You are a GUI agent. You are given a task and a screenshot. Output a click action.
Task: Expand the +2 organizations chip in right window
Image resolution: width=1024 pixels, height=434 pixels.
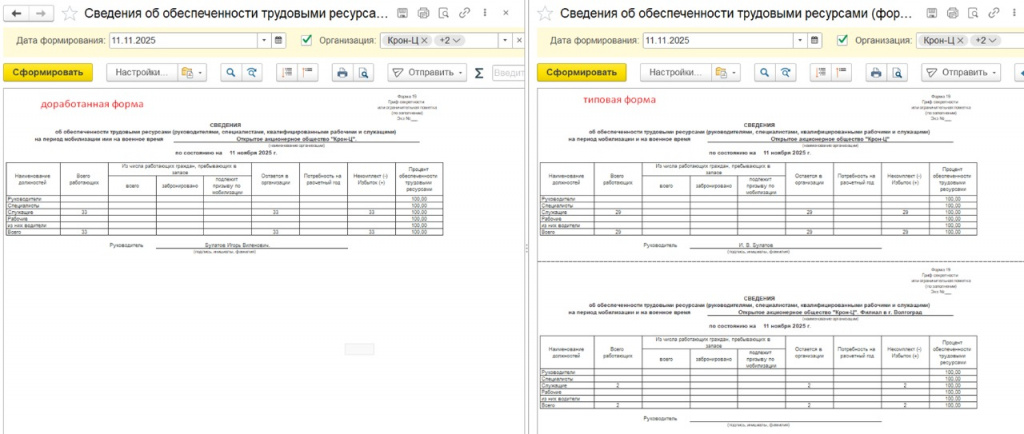985,40
